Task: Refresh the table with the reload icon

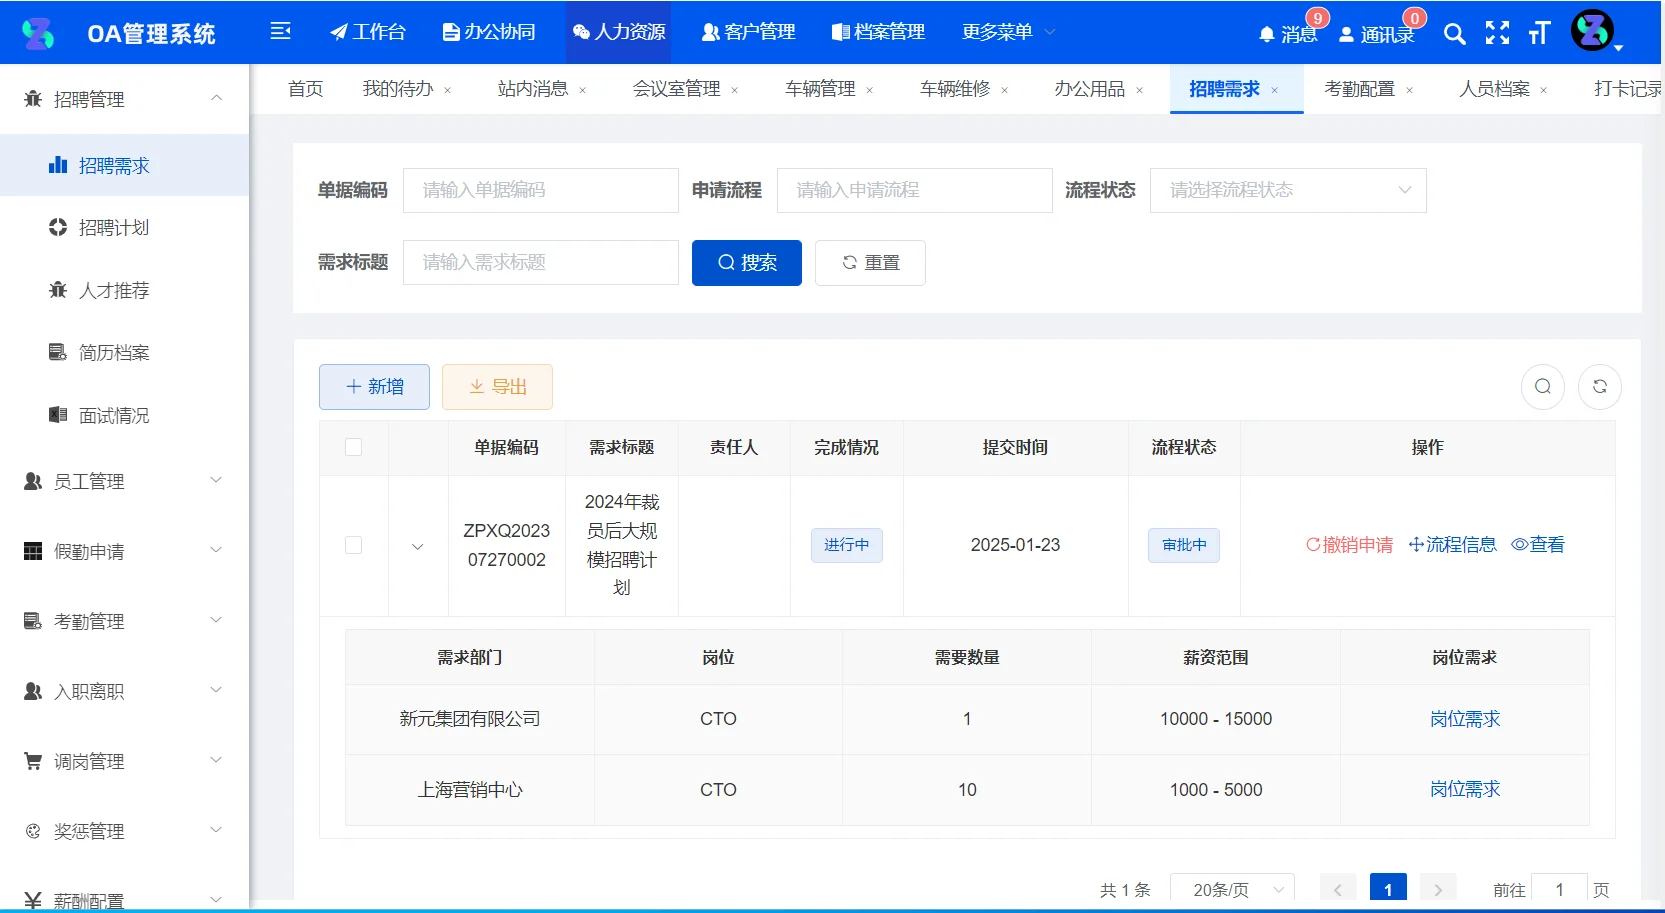Action: [x=1600, y=386]
